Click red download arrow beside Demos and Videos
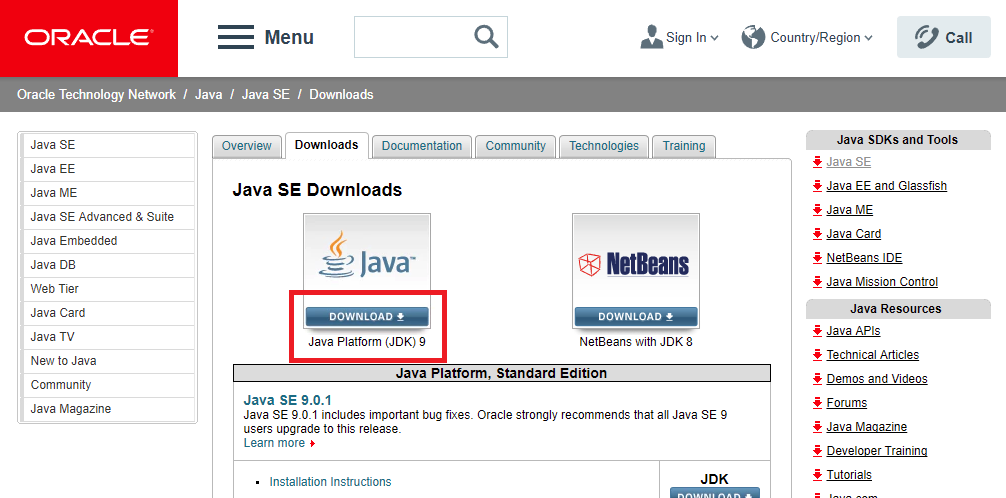 (817, 379)
